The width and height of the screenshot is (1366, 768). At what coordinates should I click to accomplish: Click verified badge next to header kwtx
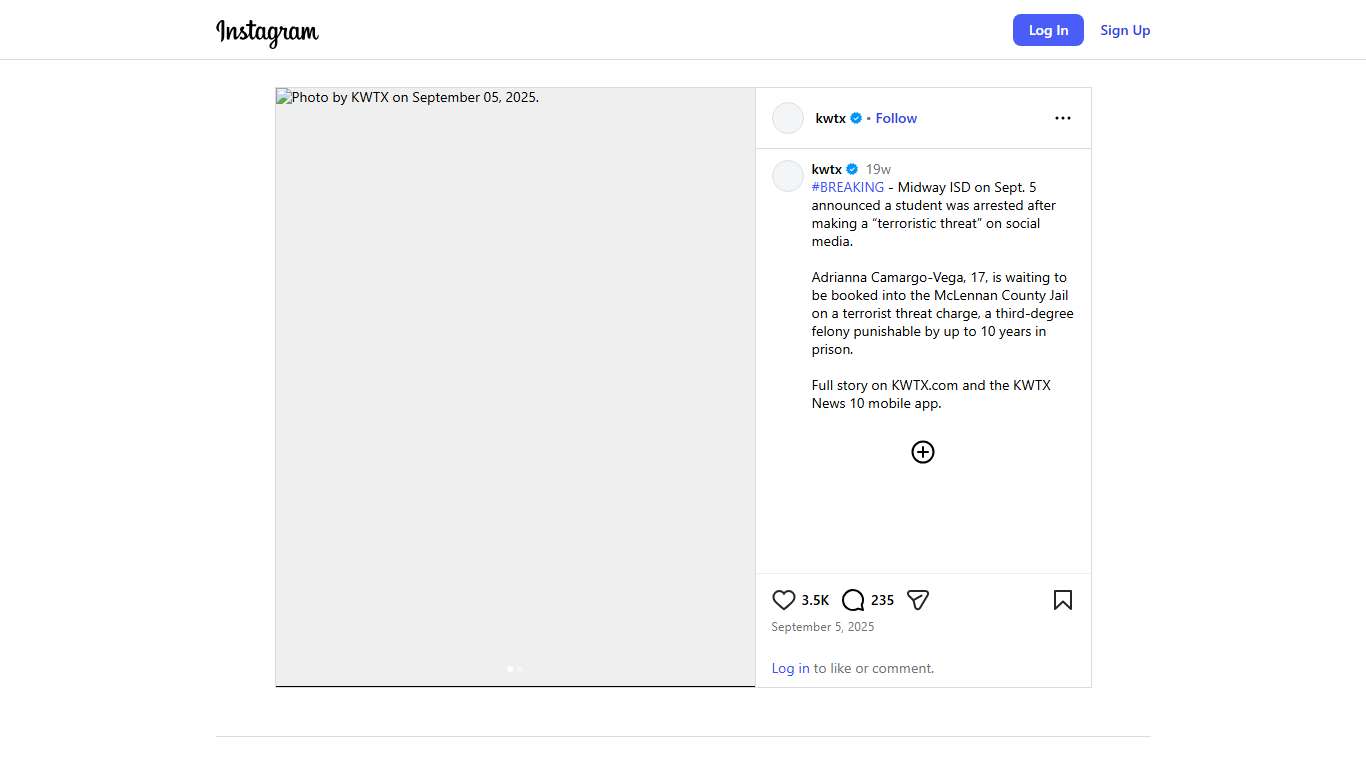click(856, 118)
